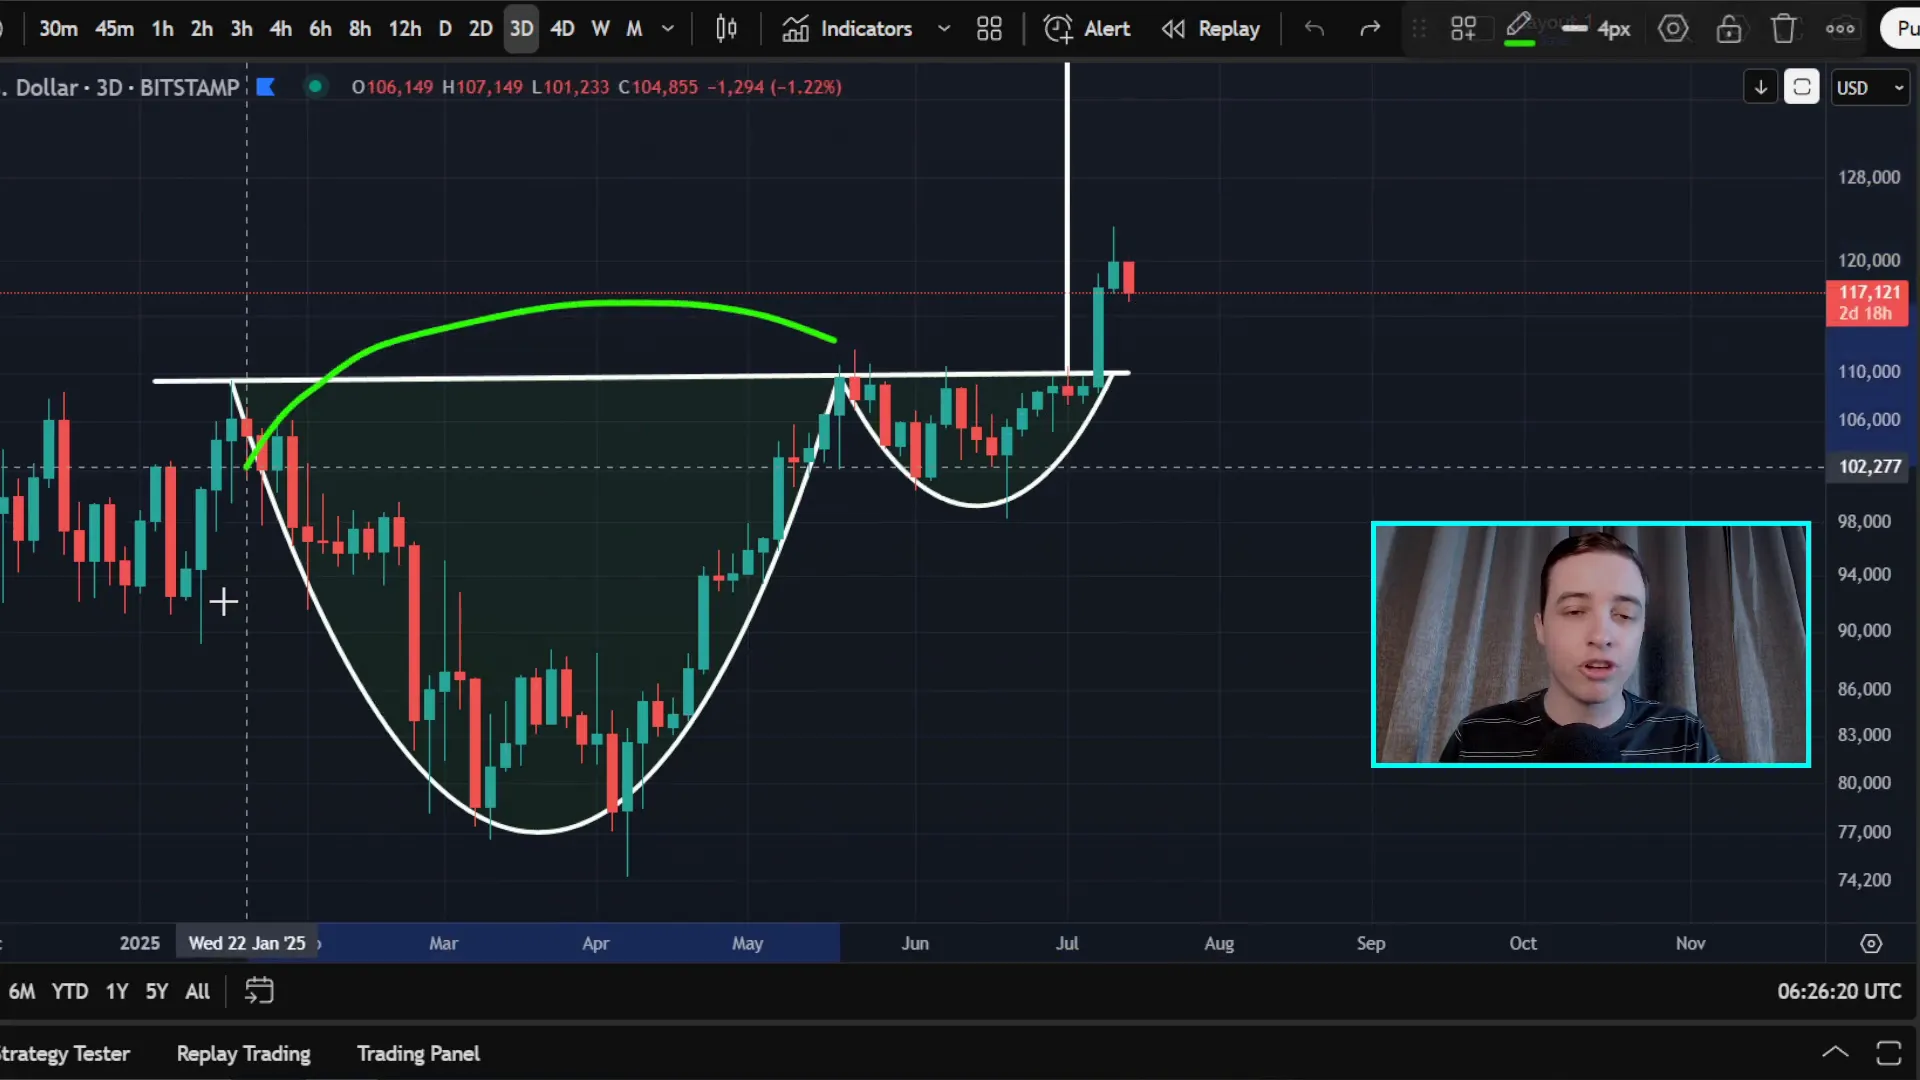Open the Trading Panel tab
The image size is (1920, 1080).
pos(418,1053)
